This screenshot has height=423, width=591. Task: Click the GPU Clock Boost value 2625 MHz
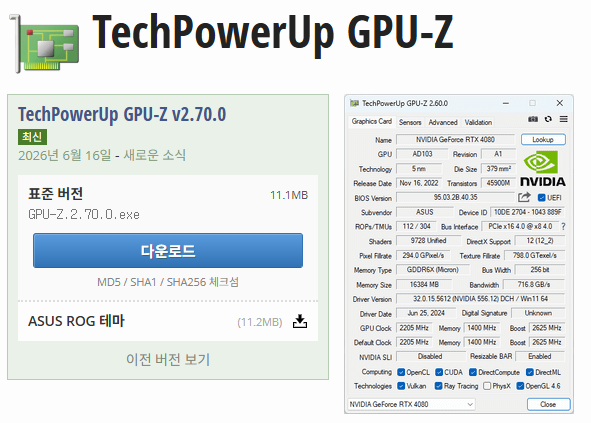click(x=547, y=328)
